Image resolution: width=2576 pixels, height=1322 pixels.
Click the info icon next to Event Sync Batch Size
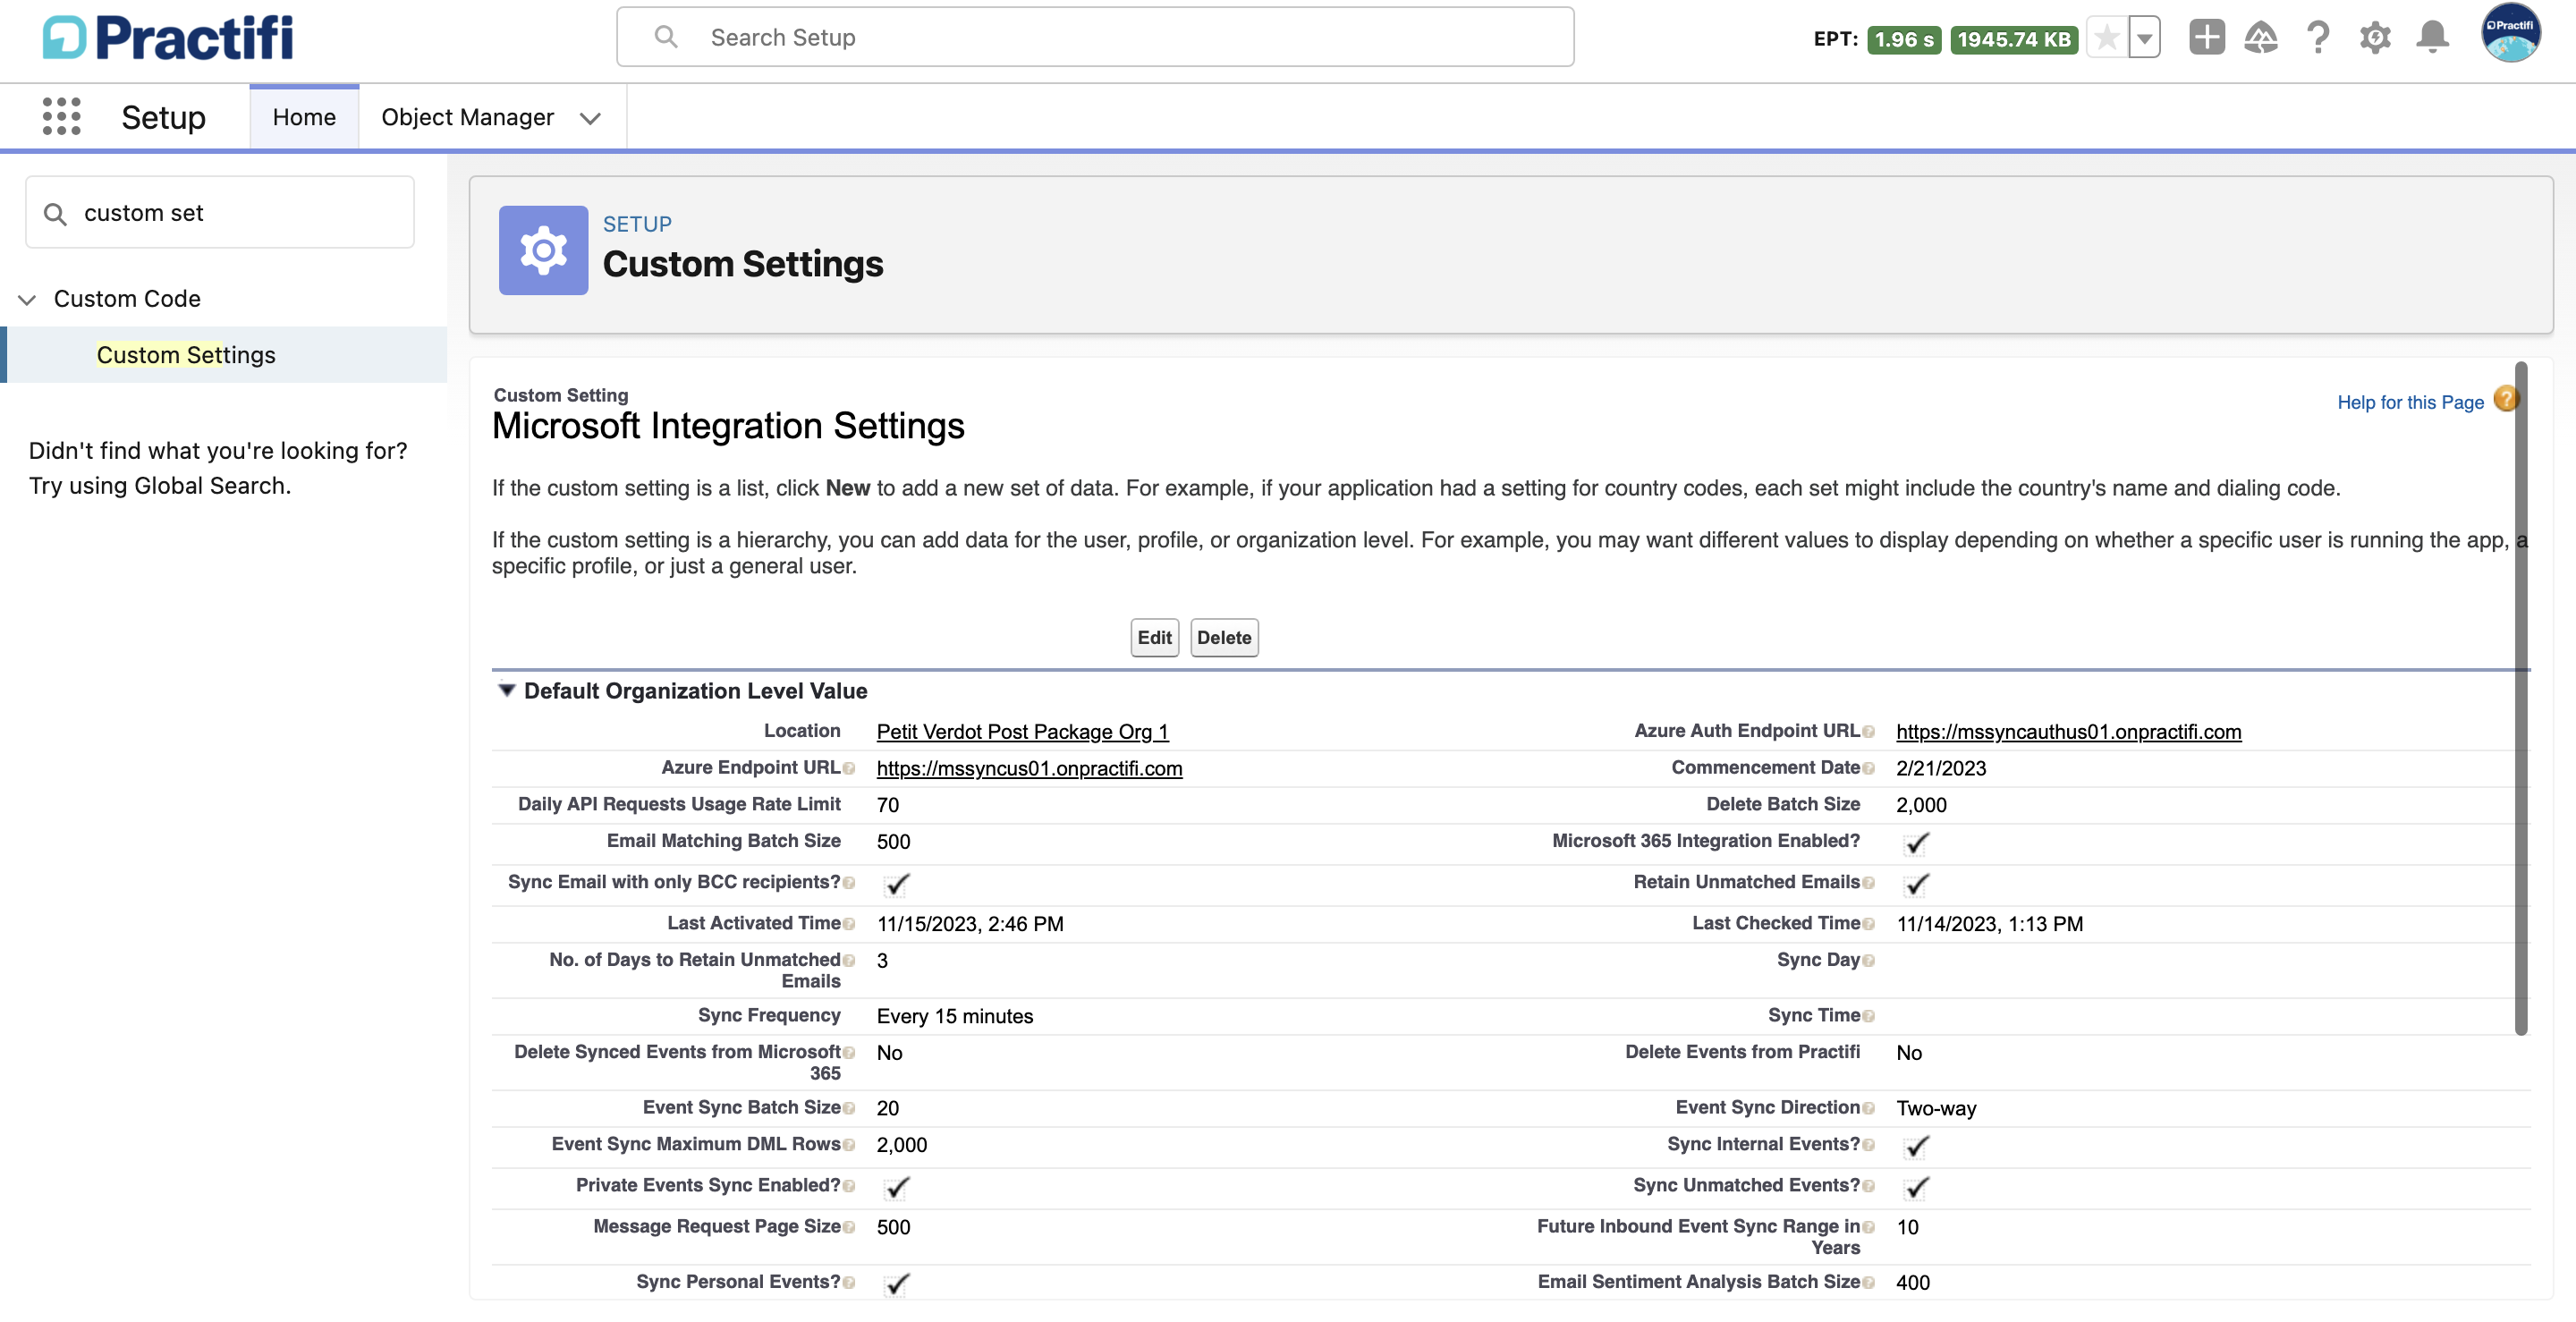pyautogui.click(x=849, y=1109)
